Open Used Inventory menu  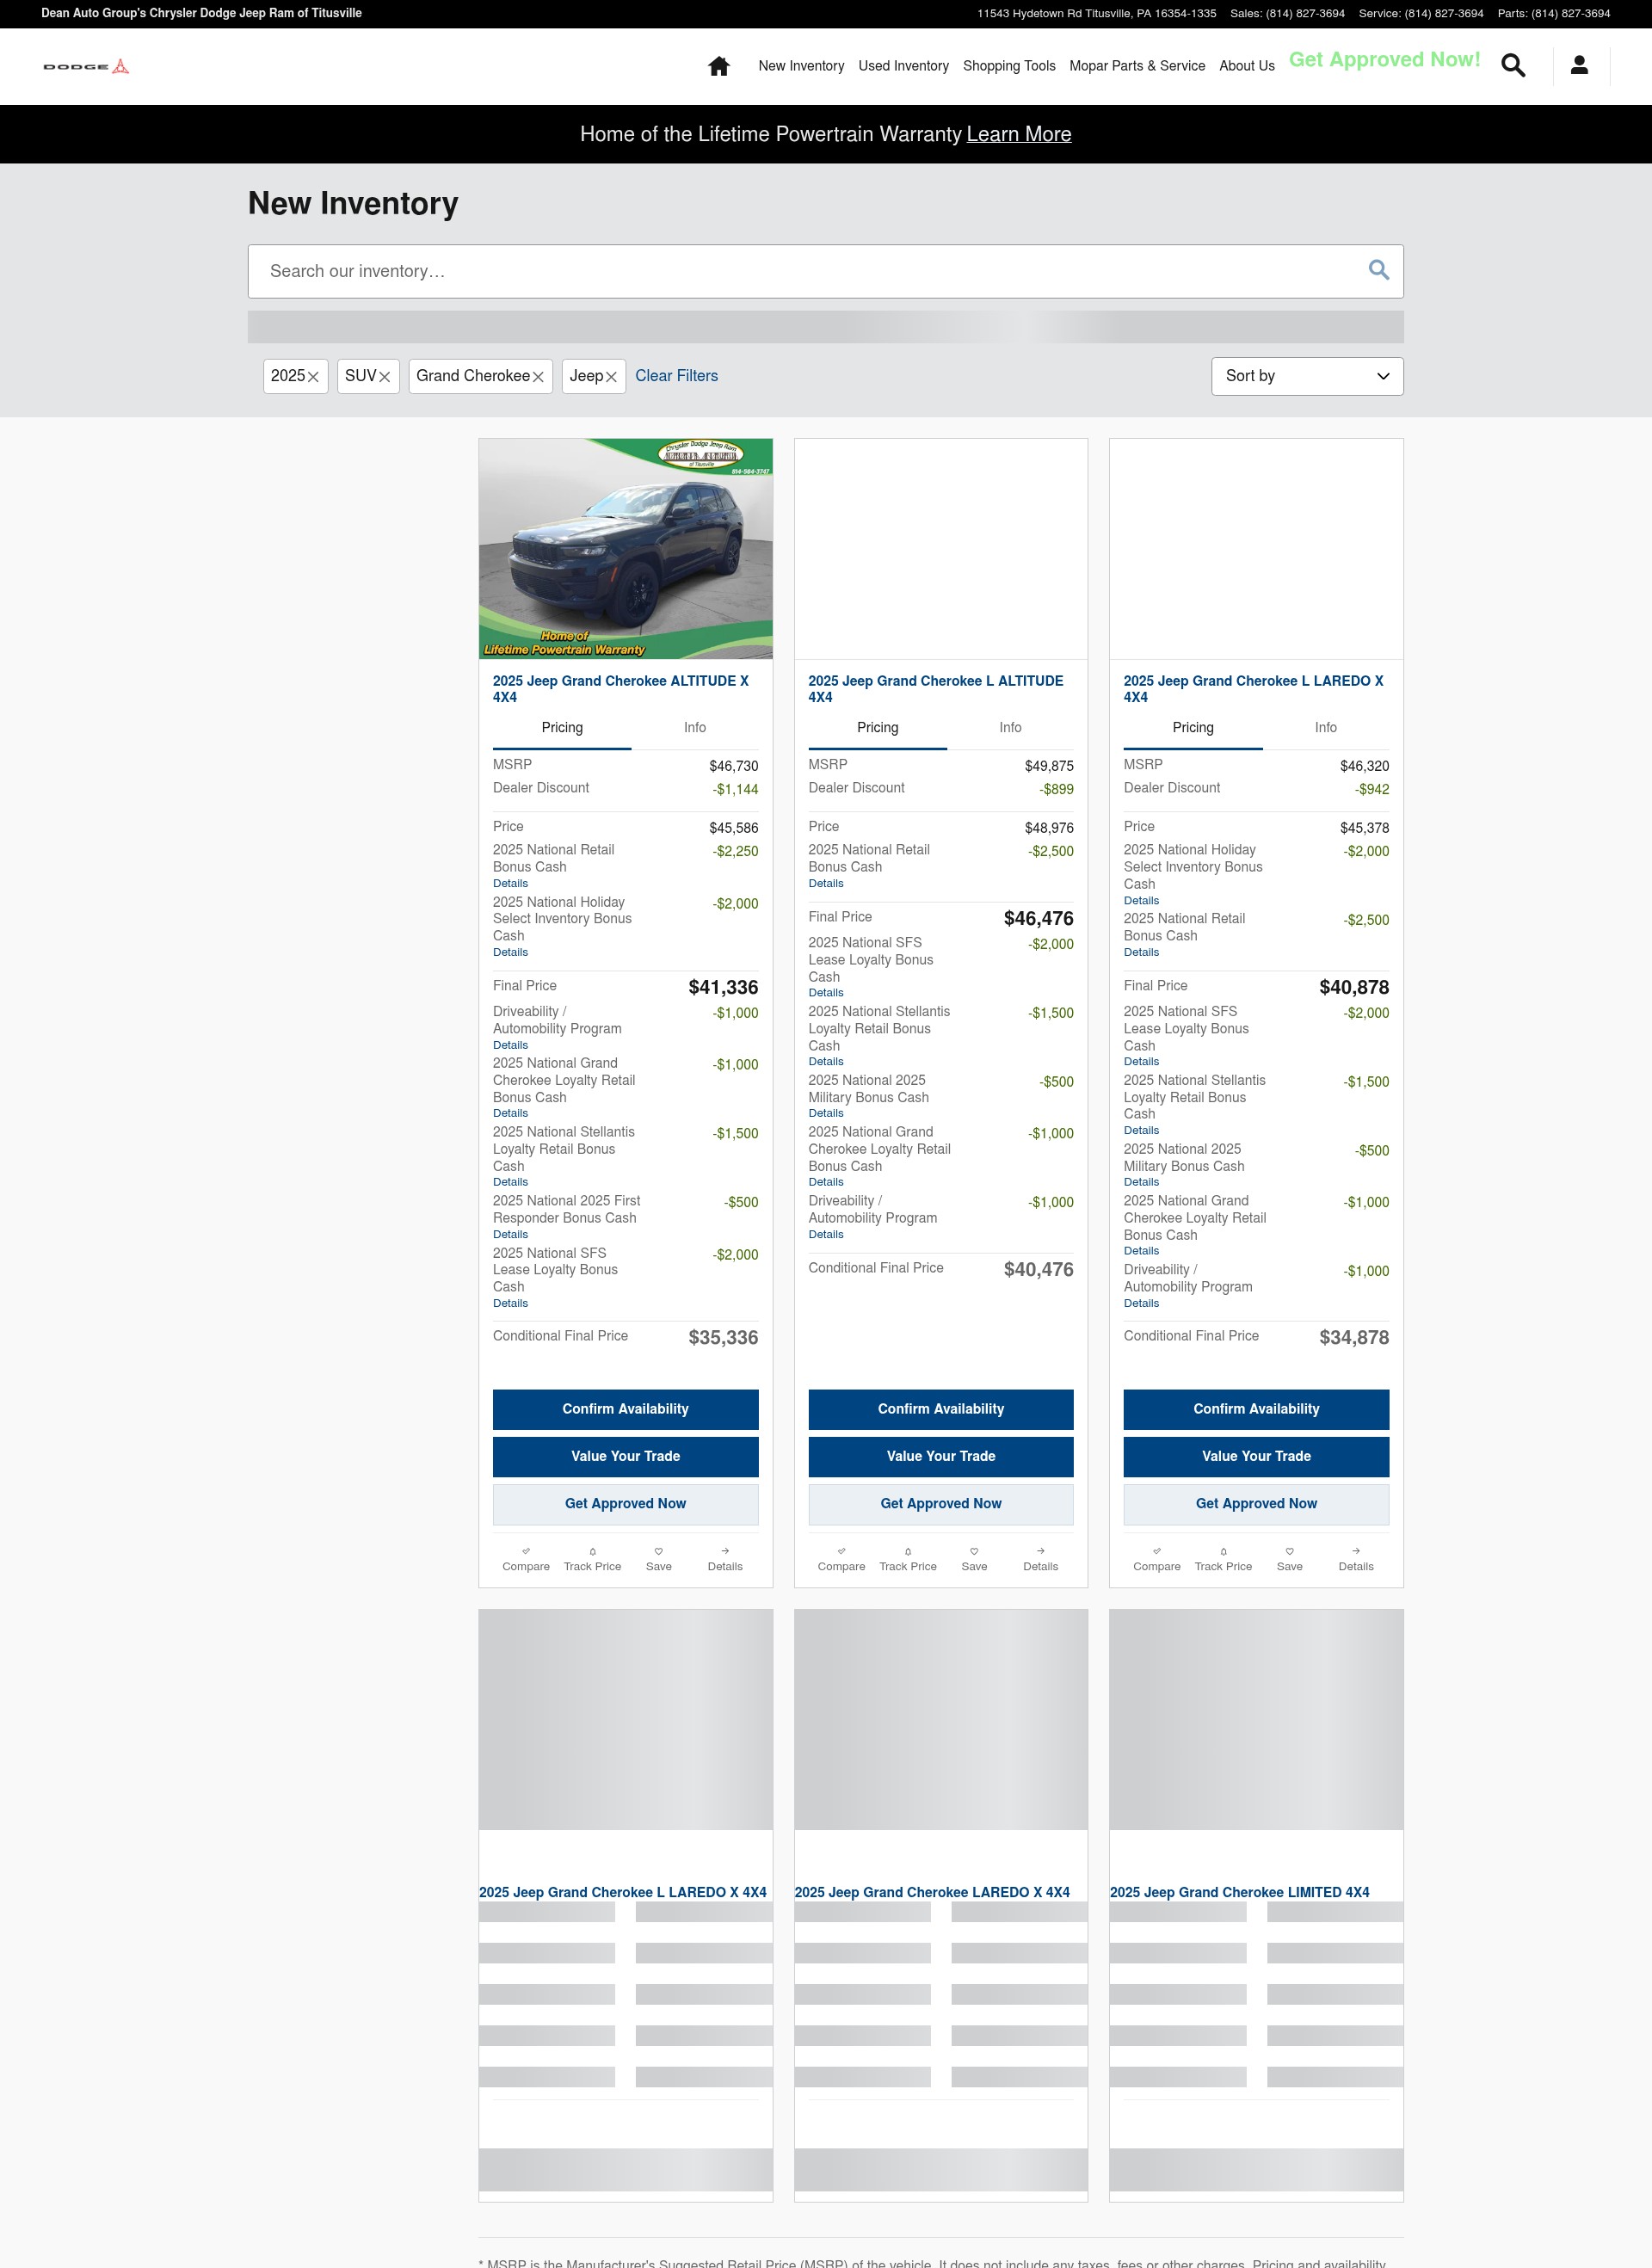(903, 66)
